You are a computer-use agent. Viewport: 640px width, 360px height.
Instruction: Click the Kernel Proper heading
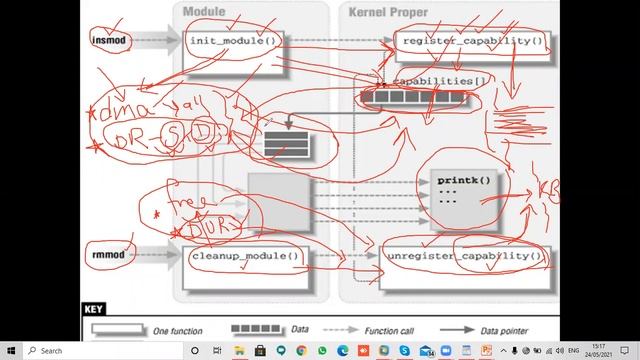[388, 12]
